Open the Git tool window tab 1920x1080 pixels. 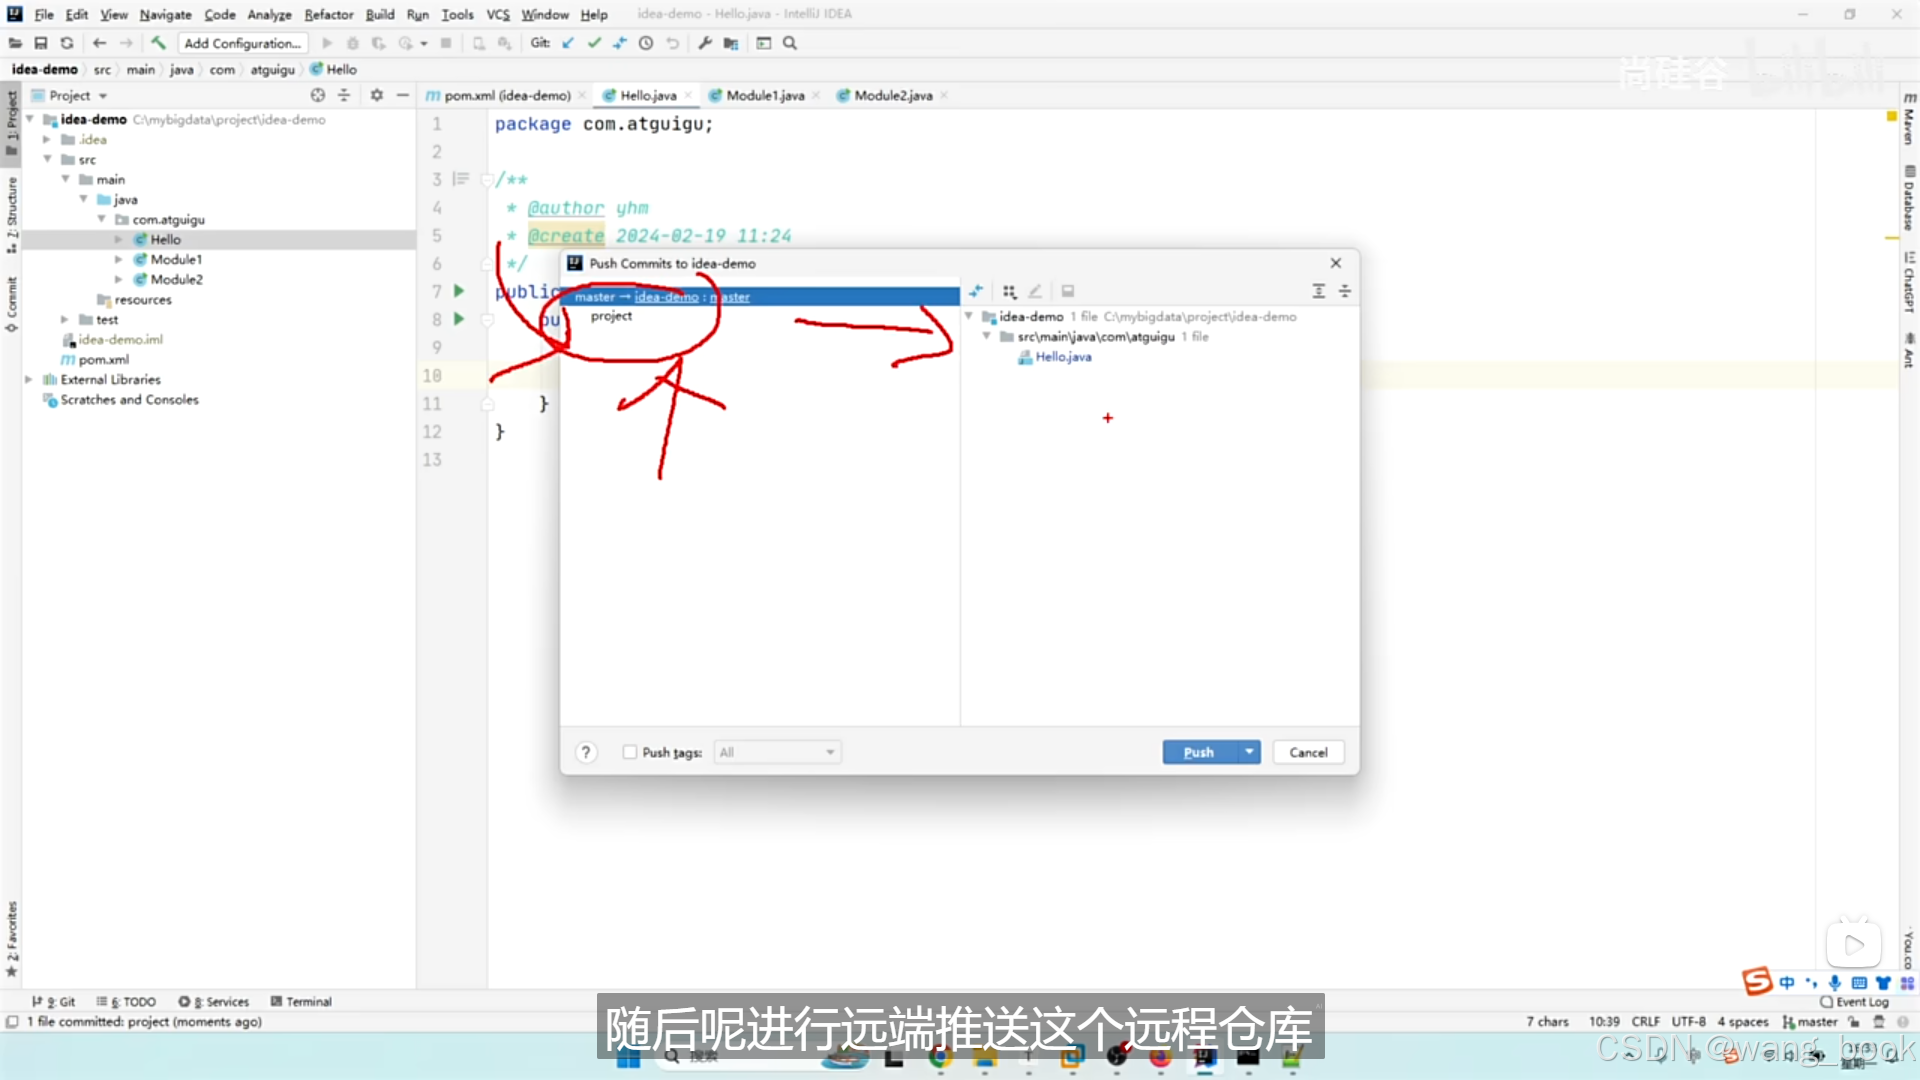[x=54, y=1001]
